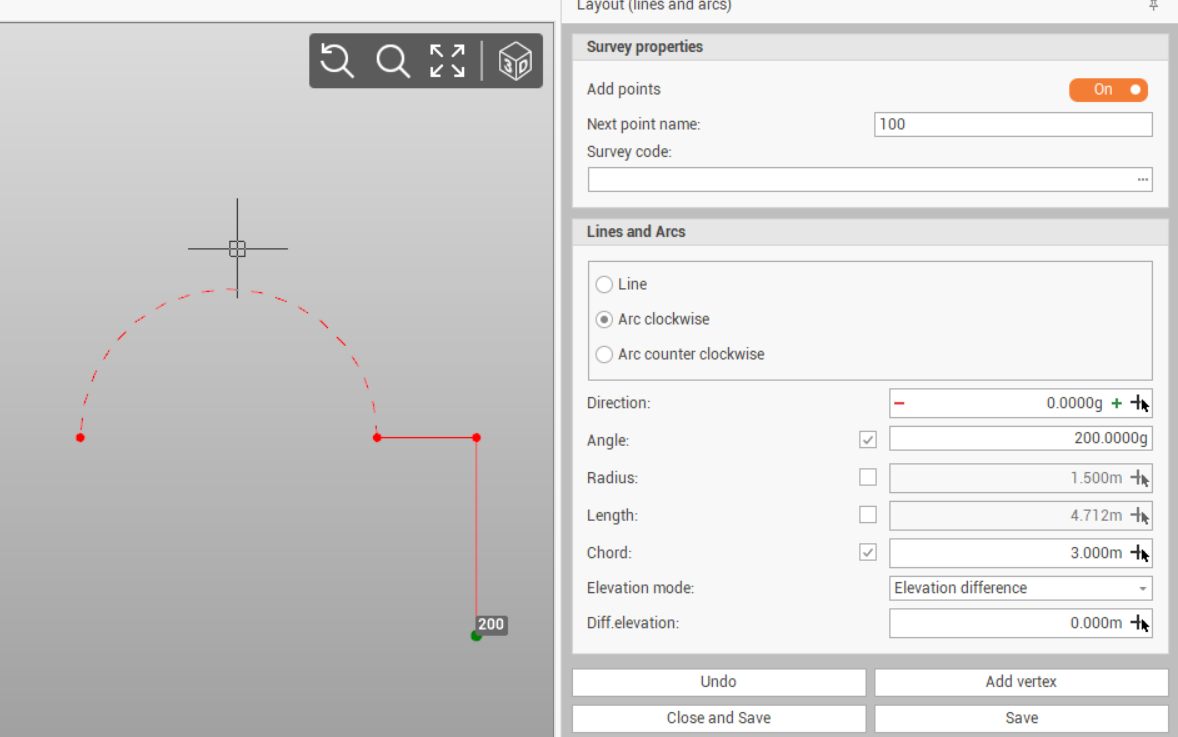This screenshot has width=1178, height=737.
Task: Click the Close and Save button
Action: click(718, 718)
